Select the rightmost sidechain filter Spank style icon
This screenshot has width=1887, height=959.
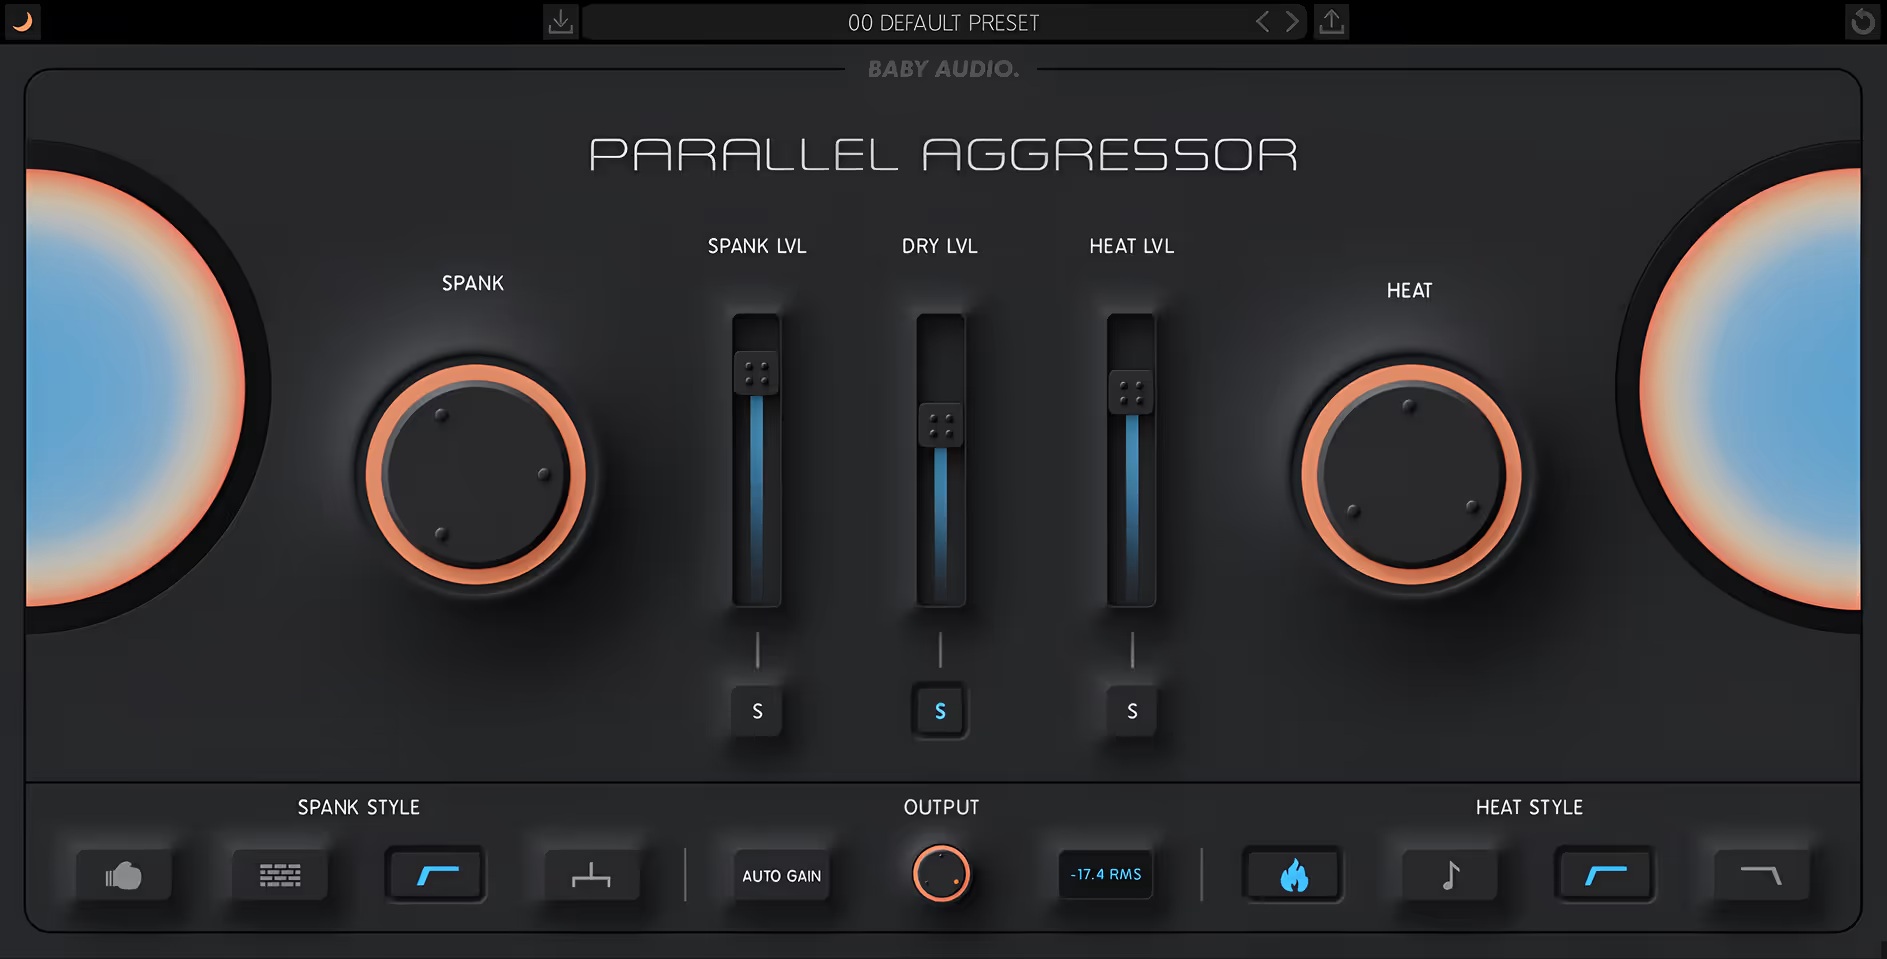[590, 875]
